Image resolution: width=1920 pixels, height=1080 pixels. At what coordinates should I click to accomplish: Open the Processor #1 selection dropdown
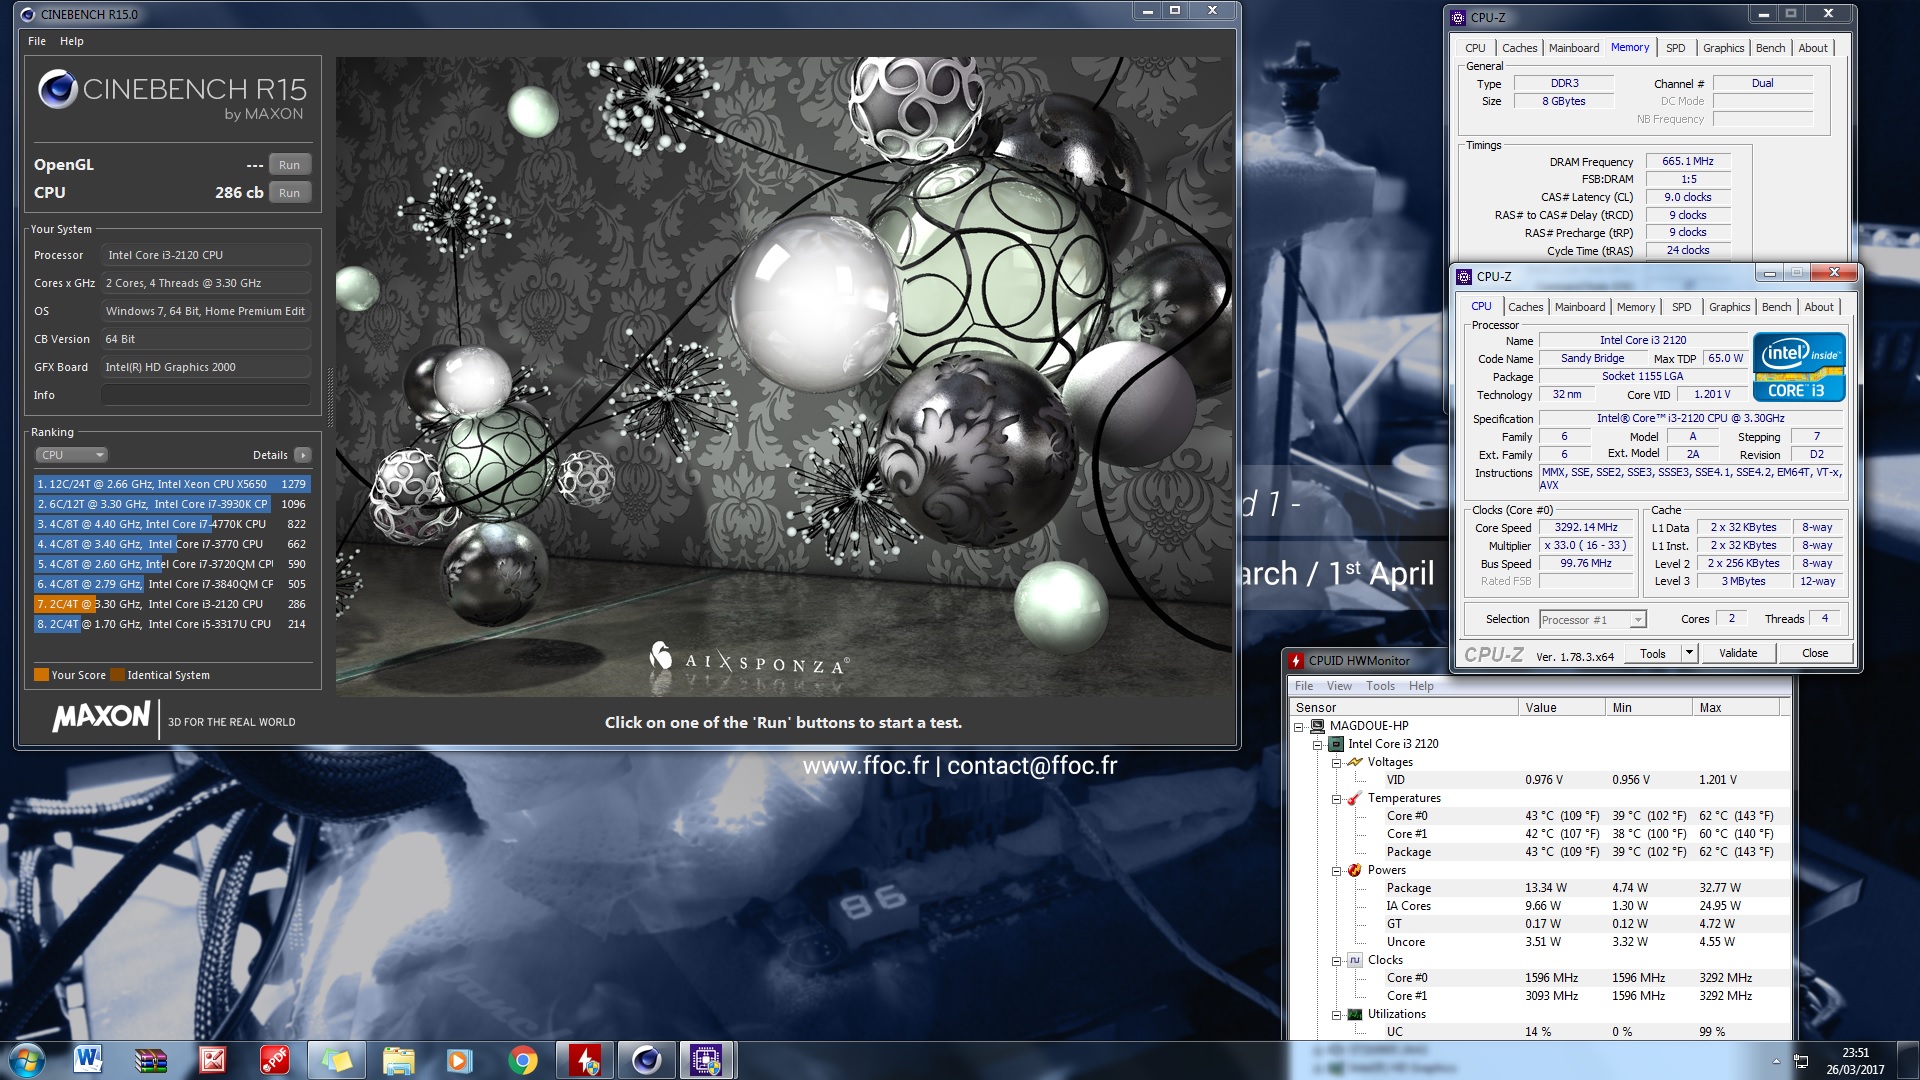click(x=1593, y=620)
